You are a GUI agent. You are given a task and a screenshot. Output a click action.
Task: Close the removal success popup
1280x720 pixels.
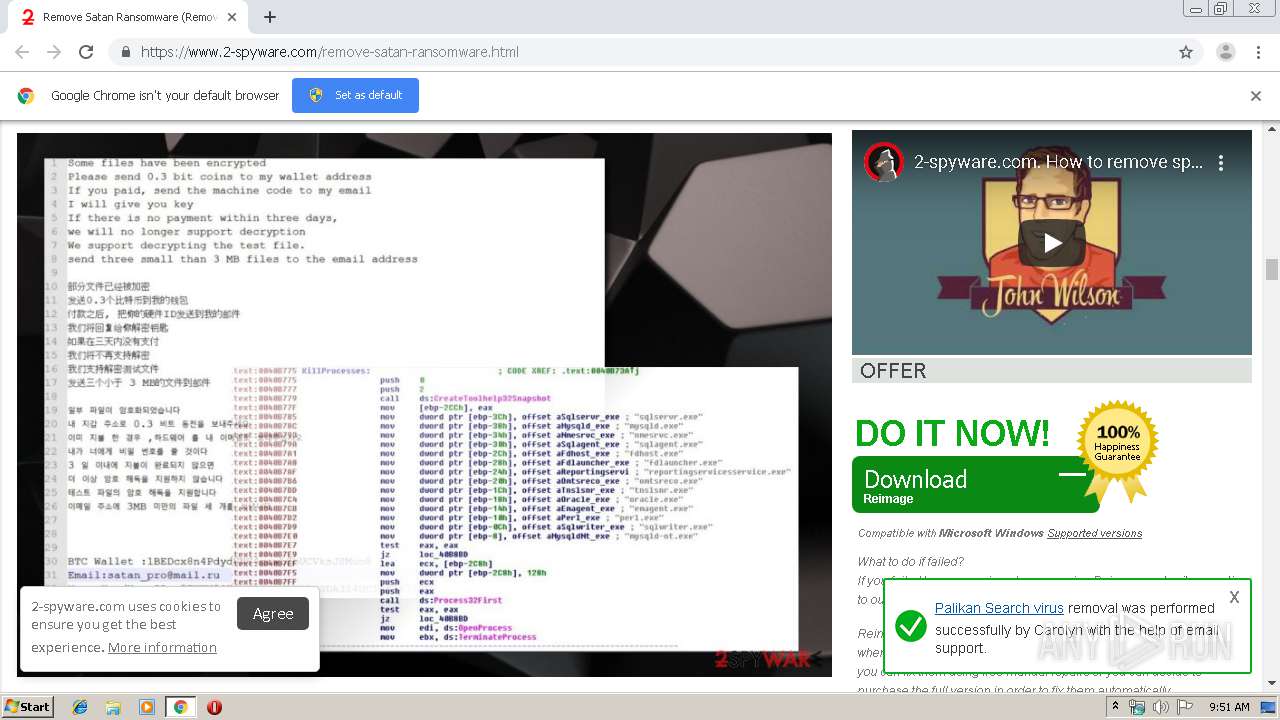tap(1234, 597)
